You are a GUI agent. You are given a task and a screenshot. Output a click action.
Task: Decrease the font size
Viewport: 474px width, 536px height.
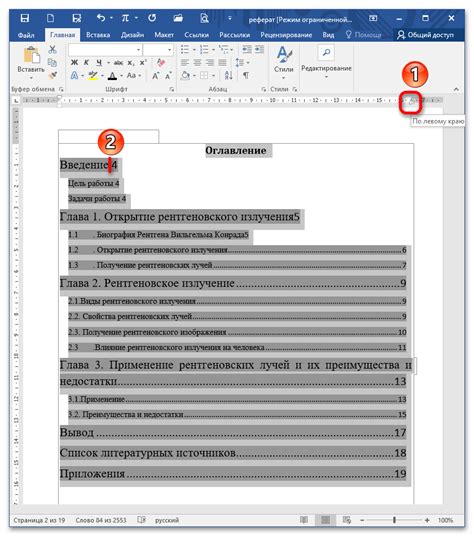click(168, 76)
